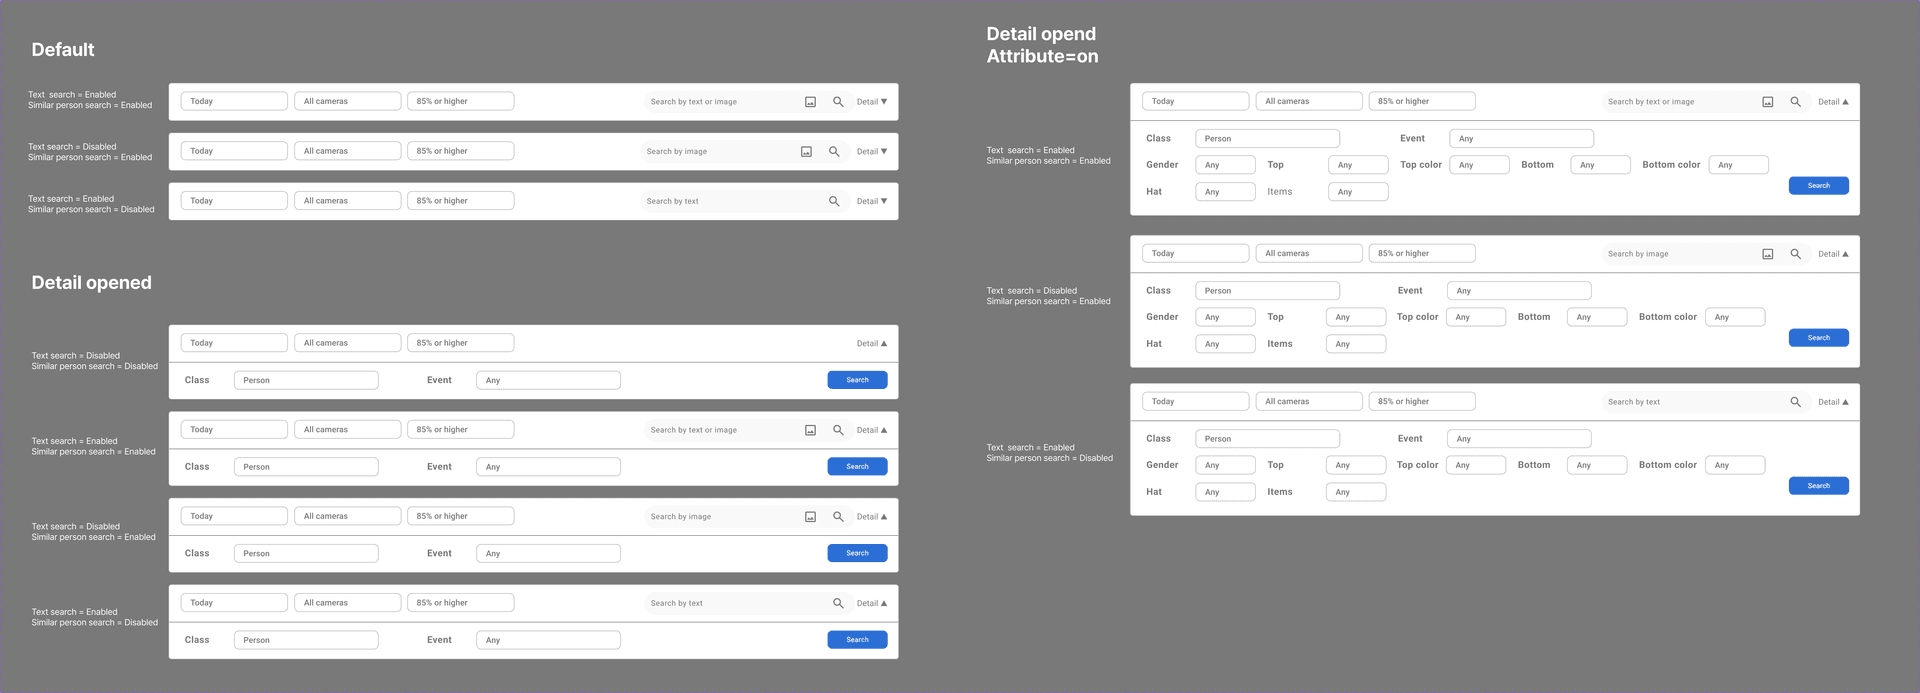Click magnifier in Attribute=on 'Search by text or image' bar

tap(1795, 102)
